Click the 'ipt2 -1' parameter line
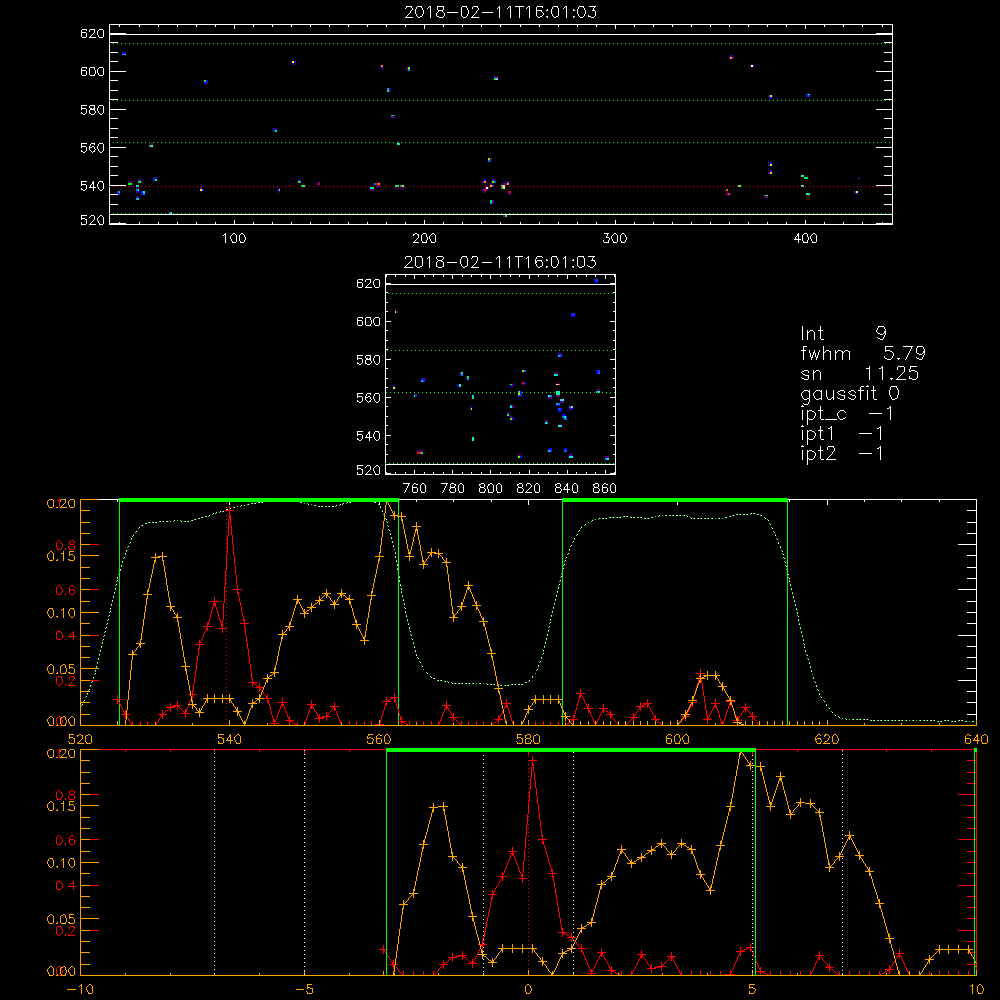The width and height of the screenshot is (1000, 1000). click(842, 453)
